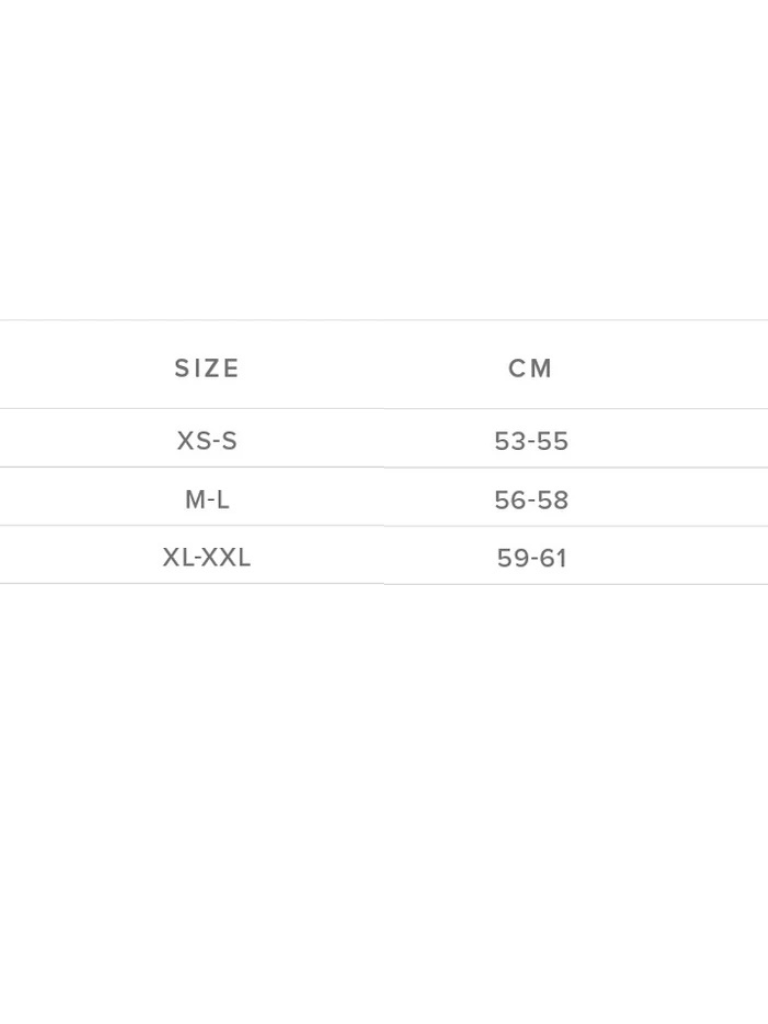This screenshot has width=768, height=1024.
Task: Click the table's top border line
Action: [384, 320]
